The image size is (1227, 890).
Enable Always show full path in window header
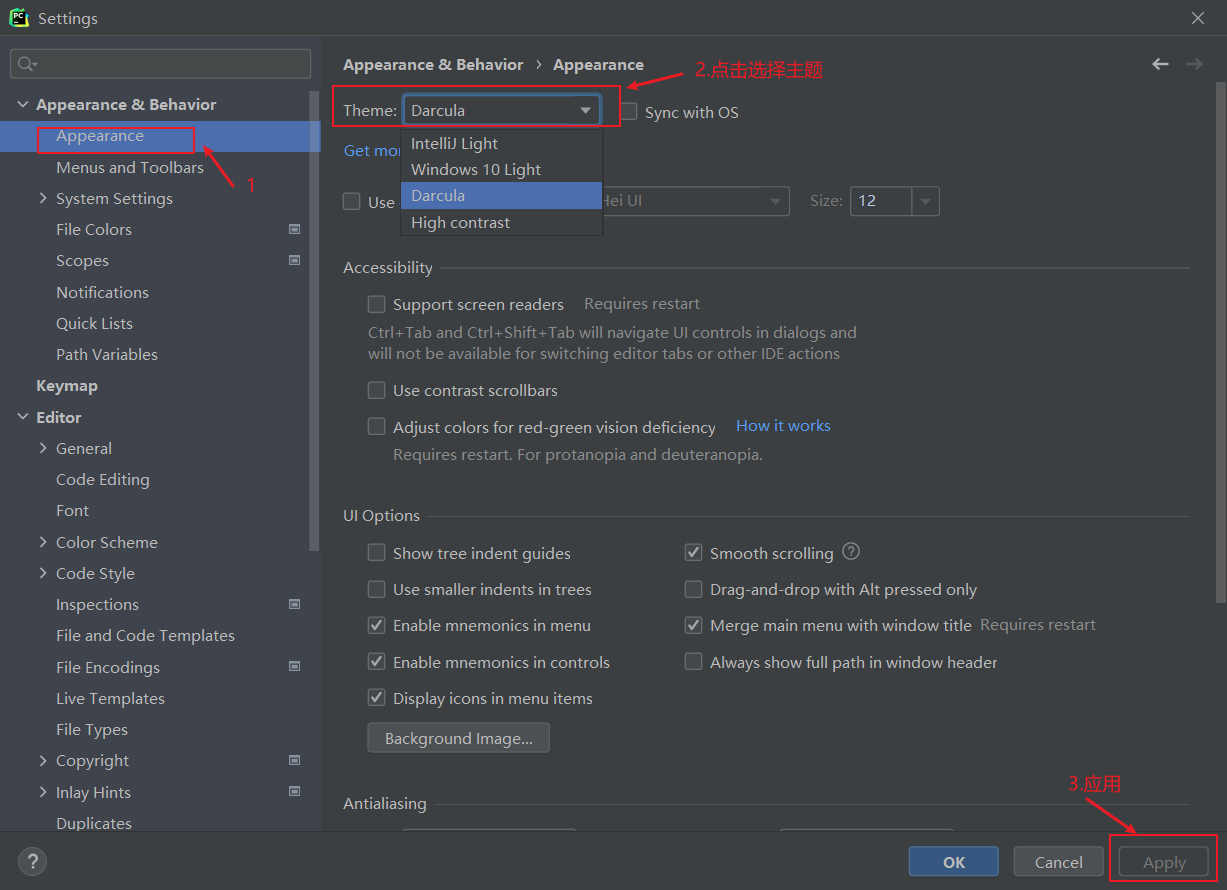(693, 662)
